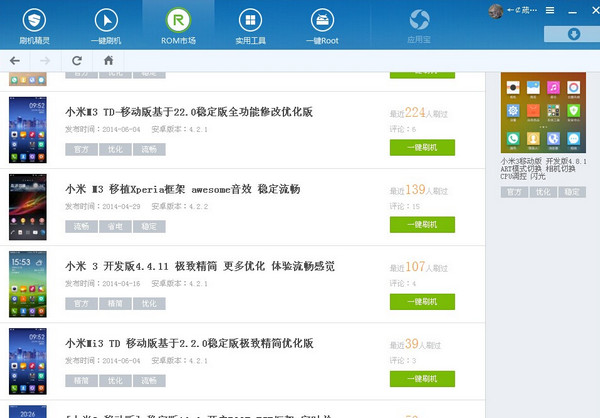This screenshot has height=418, width=600.
Task: Click the username next to the avatar
Action: pyautogui.click(x=522, y=10)
